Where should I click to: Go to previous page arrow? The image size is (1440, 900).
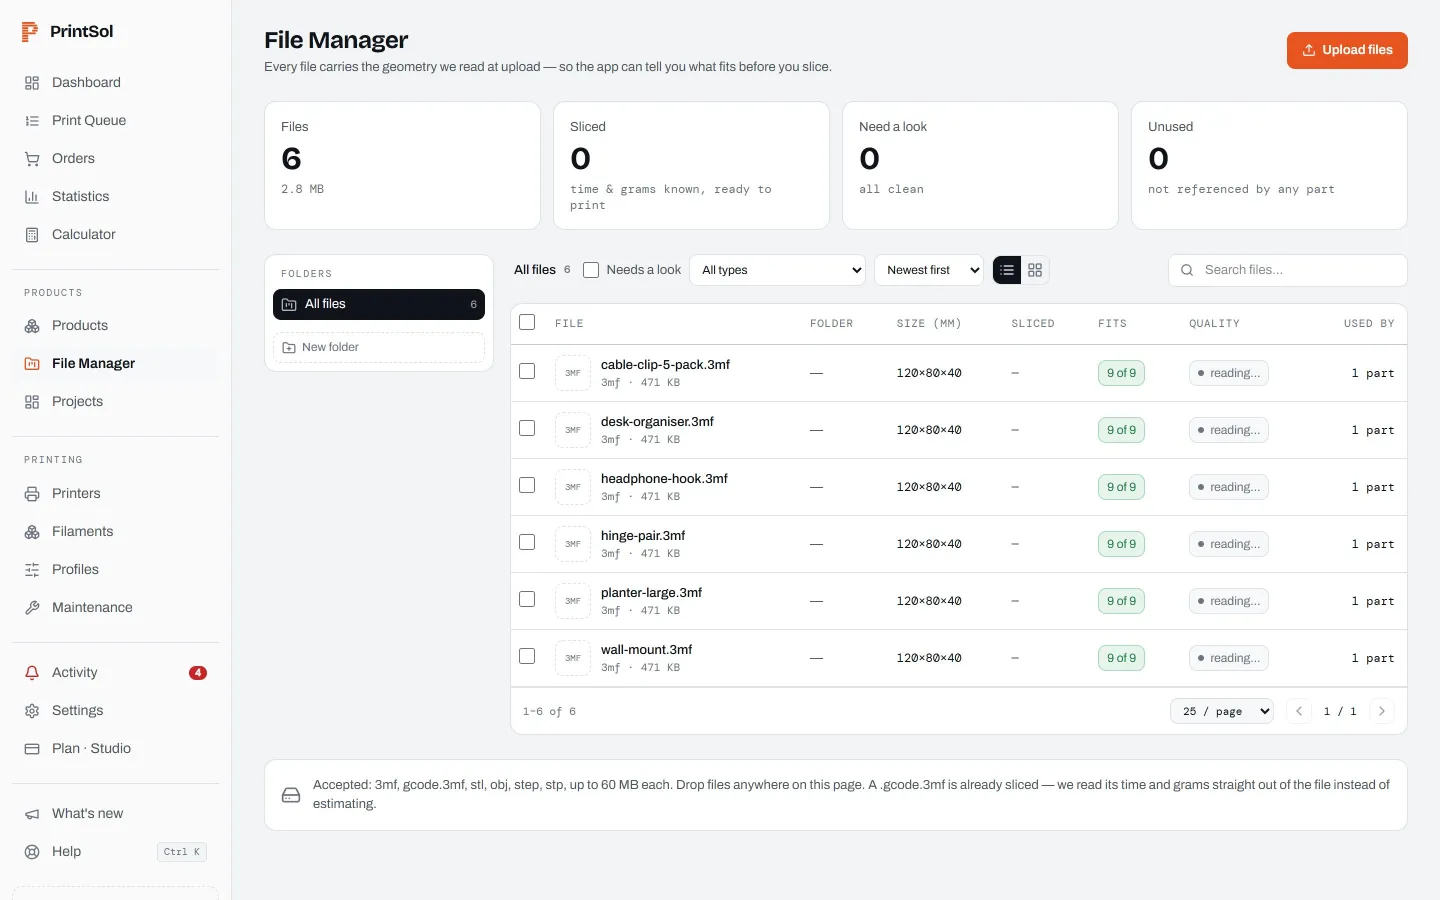tap(1299, 711)
